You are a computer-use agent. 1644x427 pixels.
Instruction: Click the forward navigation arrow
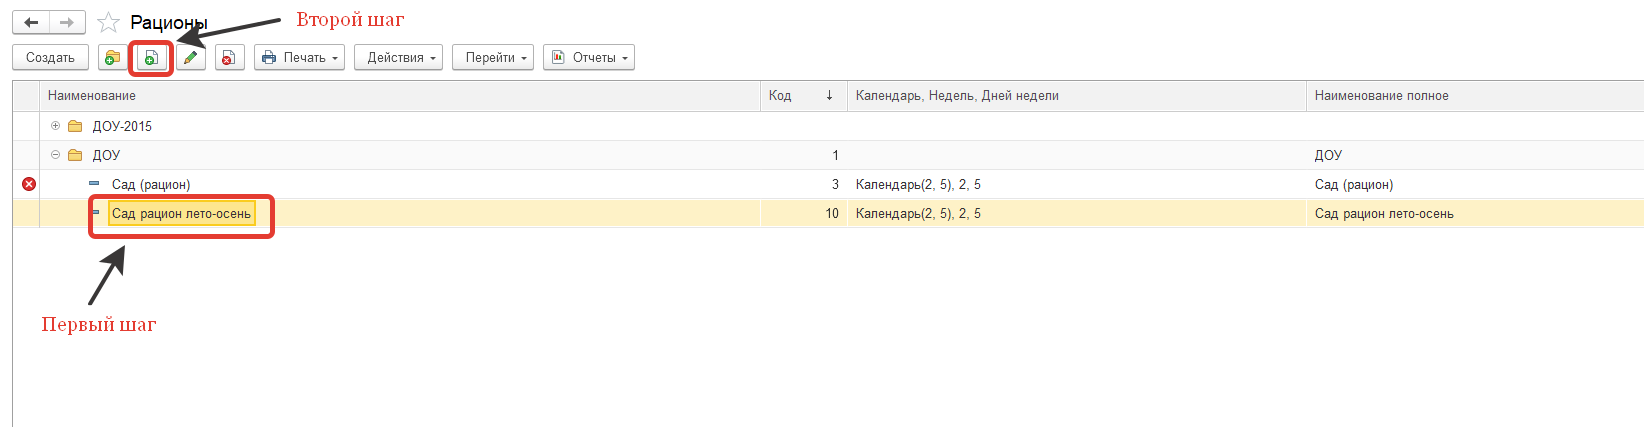66,22
